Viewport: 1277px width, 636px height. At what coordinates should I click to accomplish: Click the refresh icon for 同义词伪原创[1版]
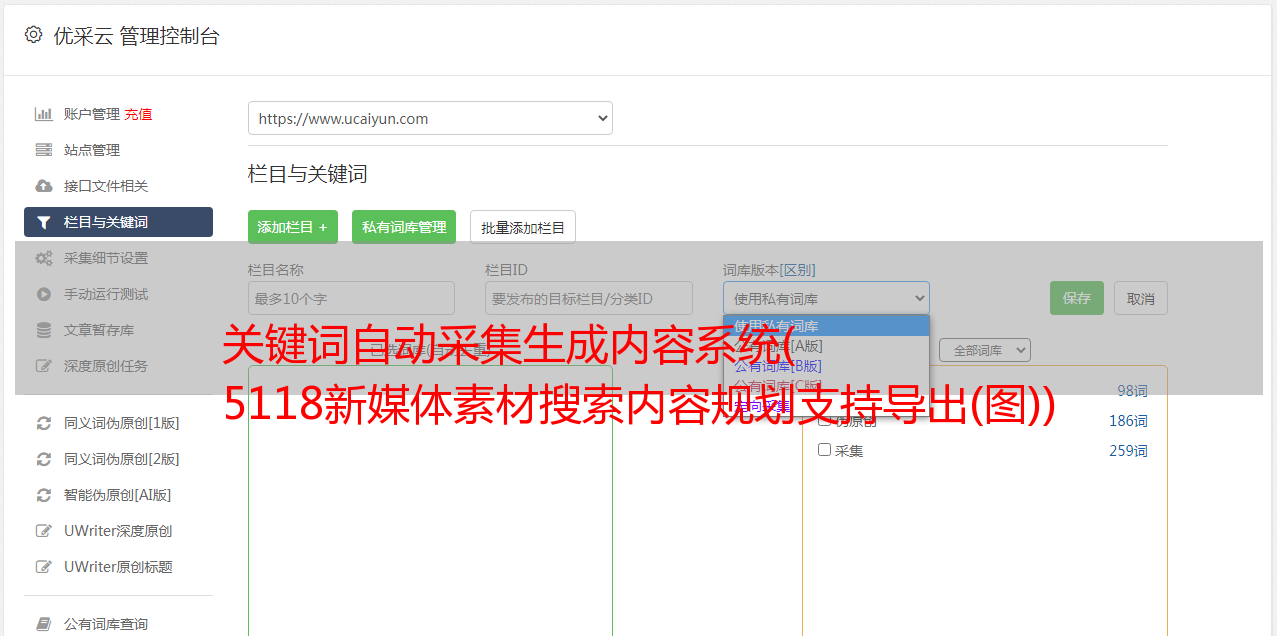(x=44, y=423)
